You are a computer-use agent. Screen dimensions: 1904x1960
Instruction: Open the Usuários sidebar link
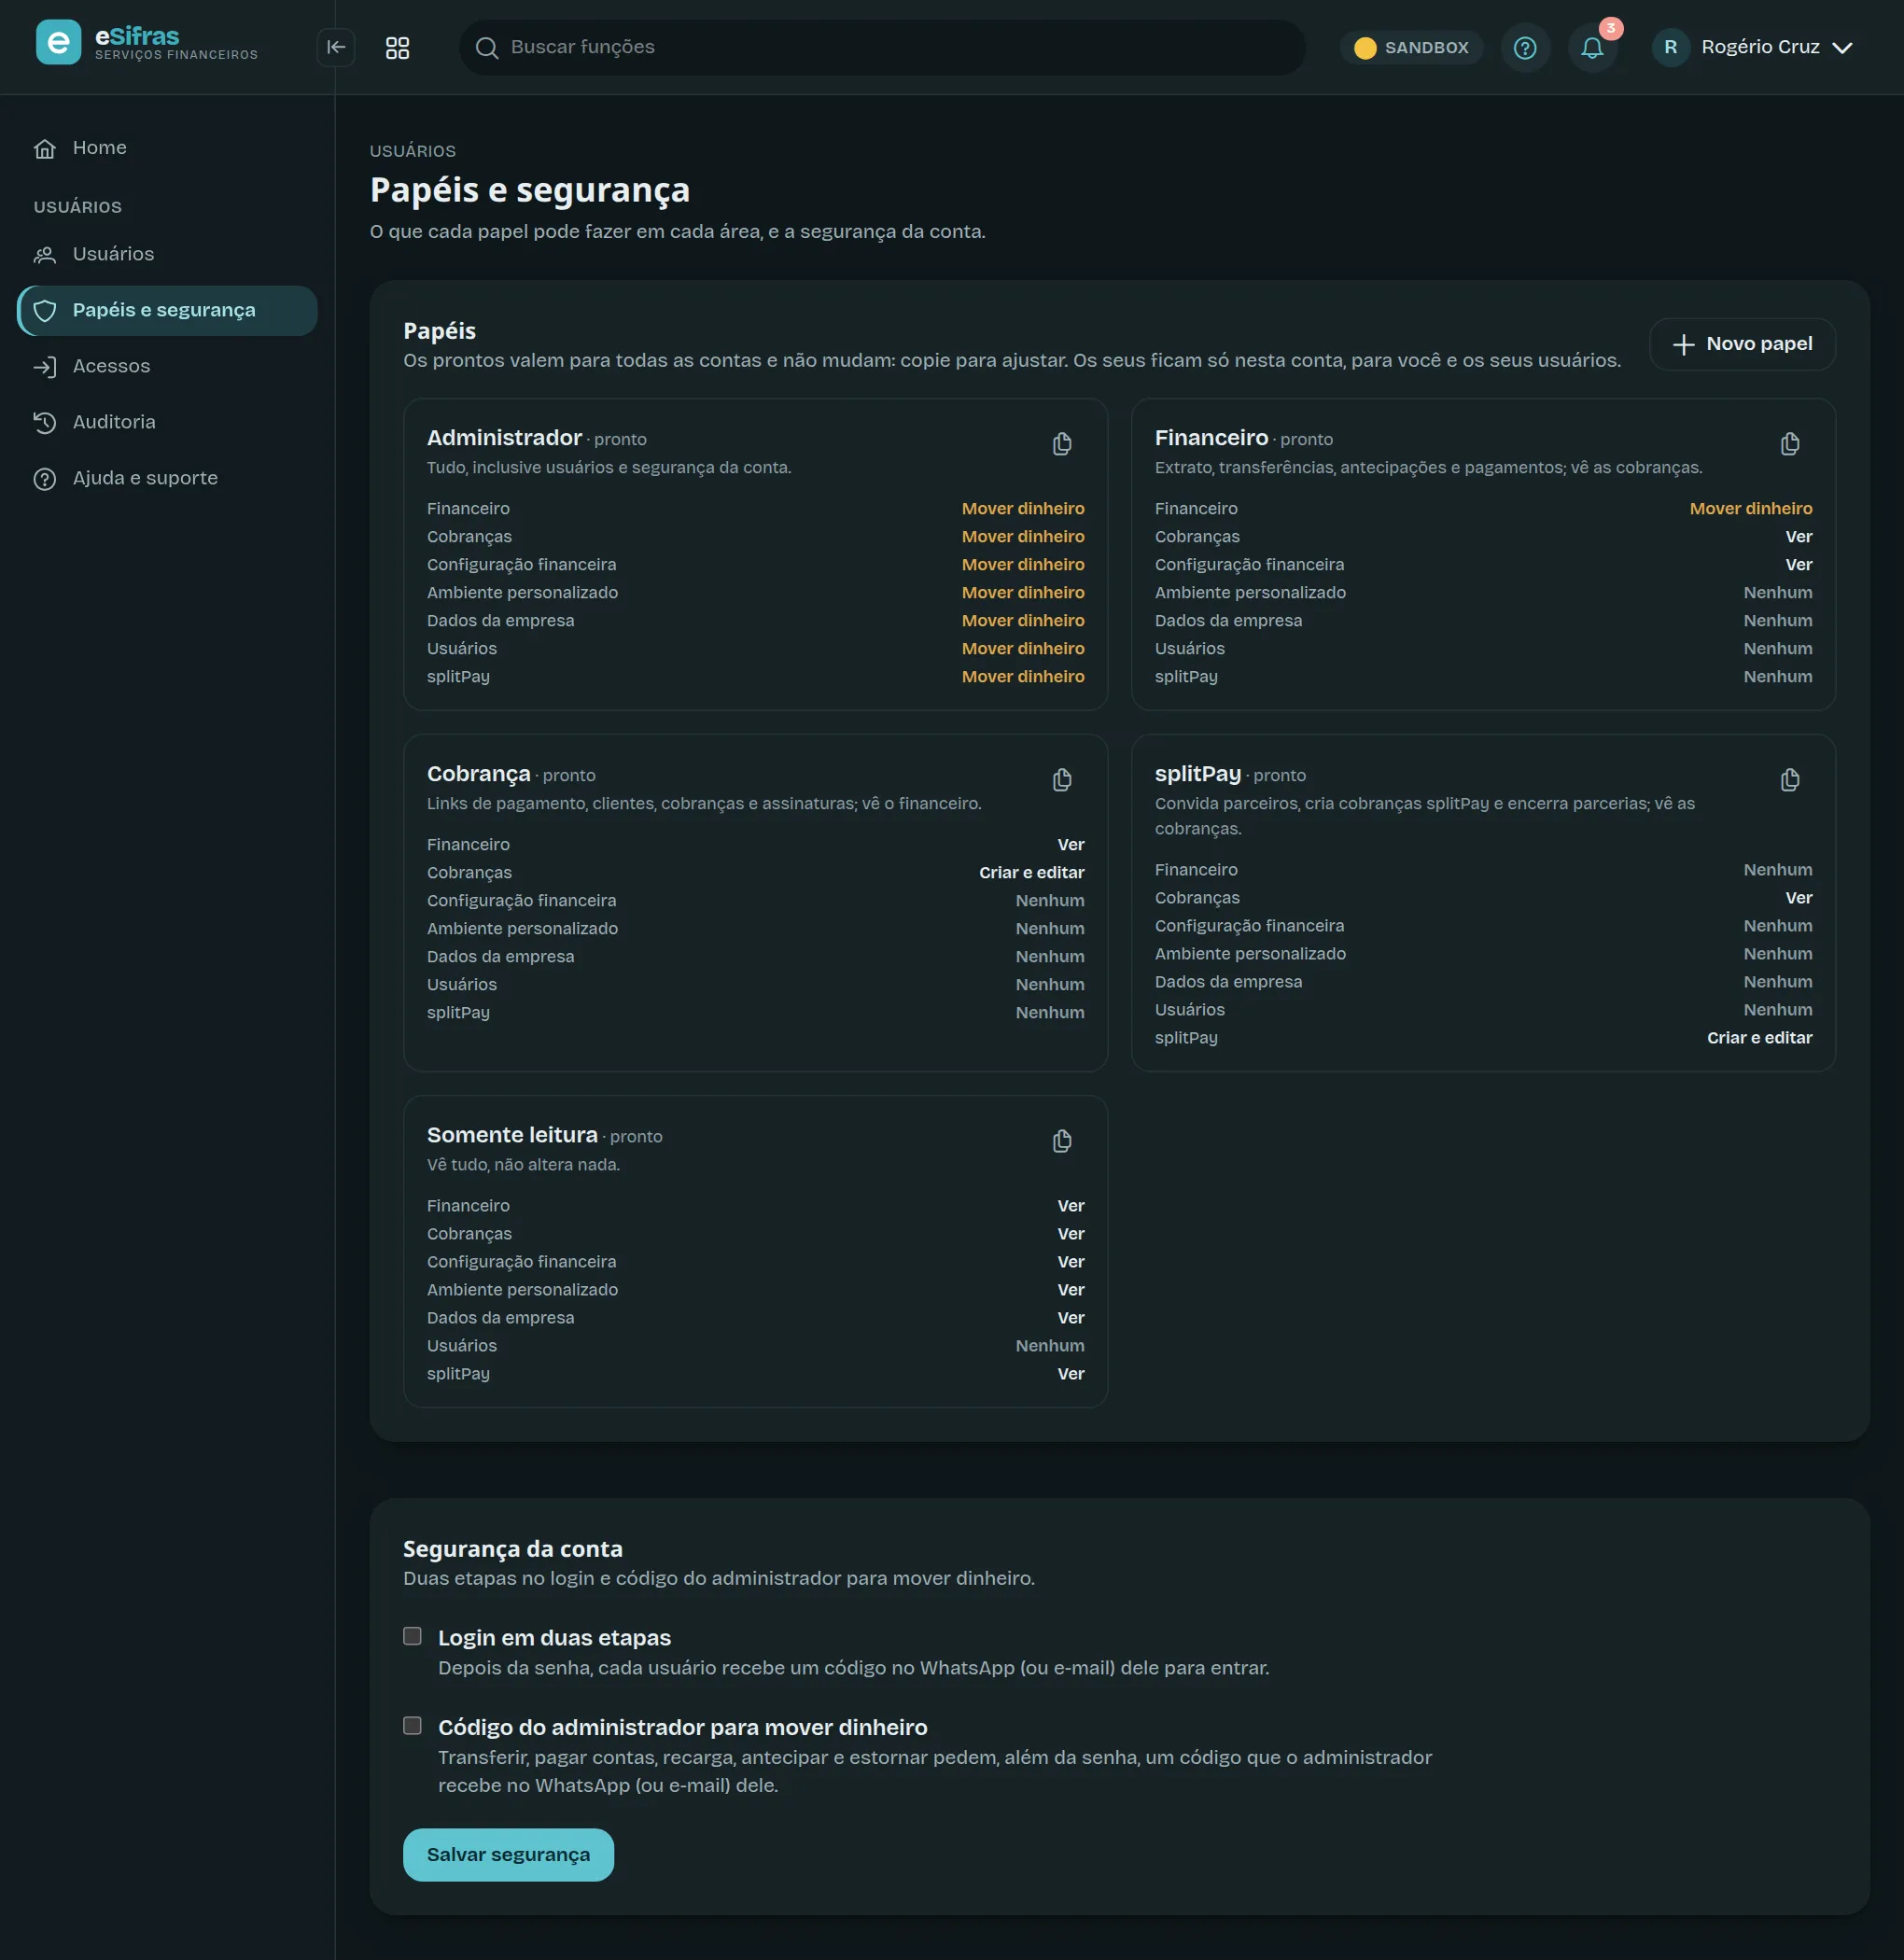click(x=168, y=254)
